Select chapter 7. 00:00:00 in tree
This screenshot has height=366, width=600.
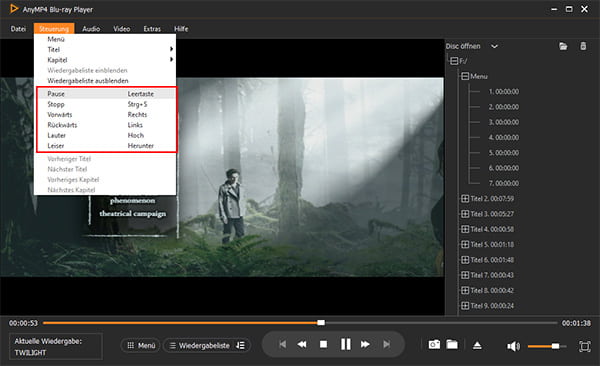(504, 183)
